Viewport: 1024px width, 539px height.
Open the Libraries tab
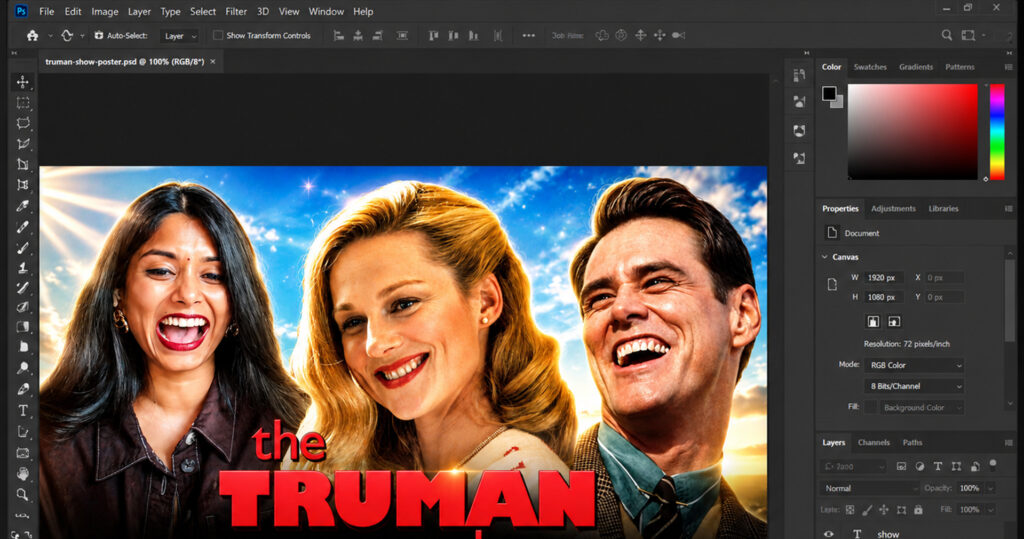coord(943,208)
